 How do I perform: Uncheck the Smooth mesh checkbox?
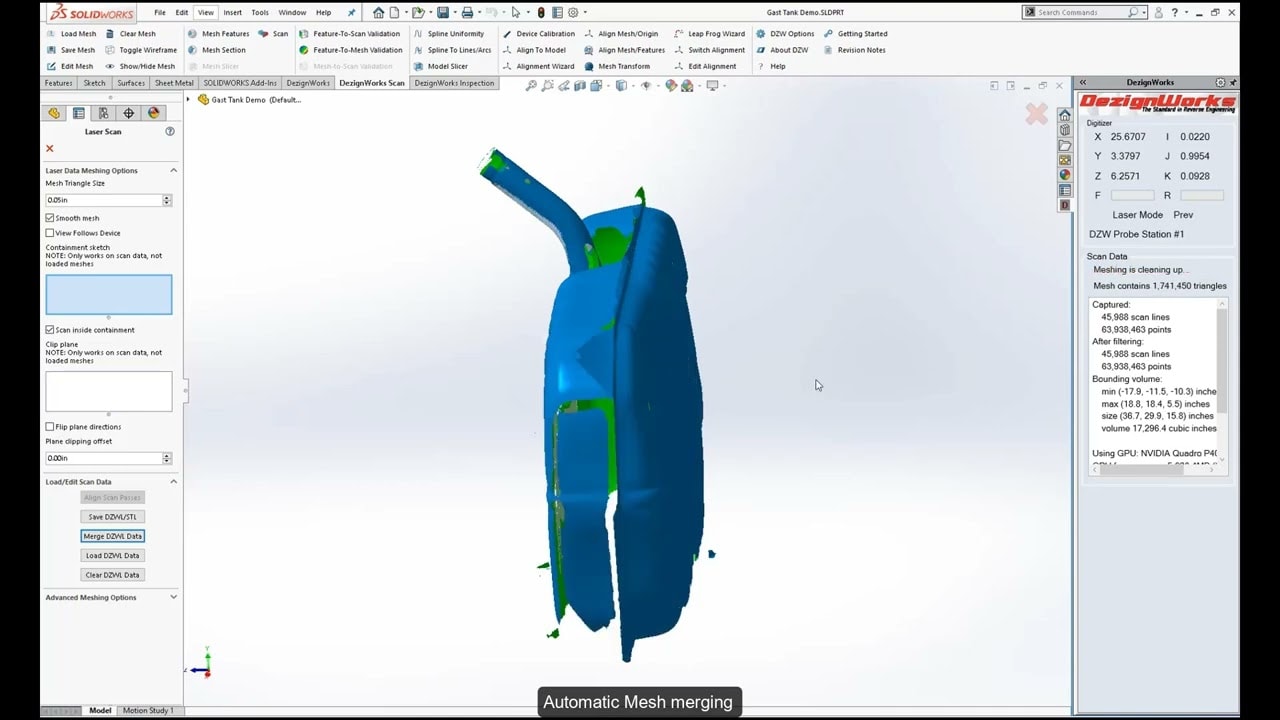tap(50, 218)
